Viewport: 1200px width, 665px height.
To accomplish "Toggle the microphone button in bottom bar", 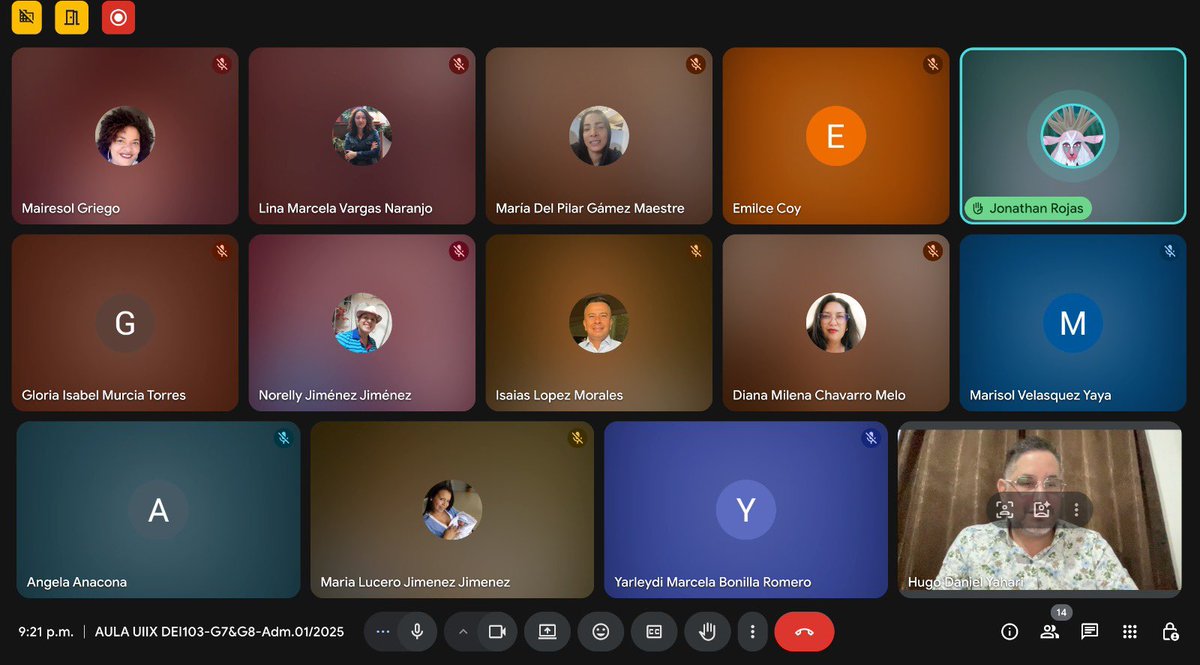I will coord(417,632).
